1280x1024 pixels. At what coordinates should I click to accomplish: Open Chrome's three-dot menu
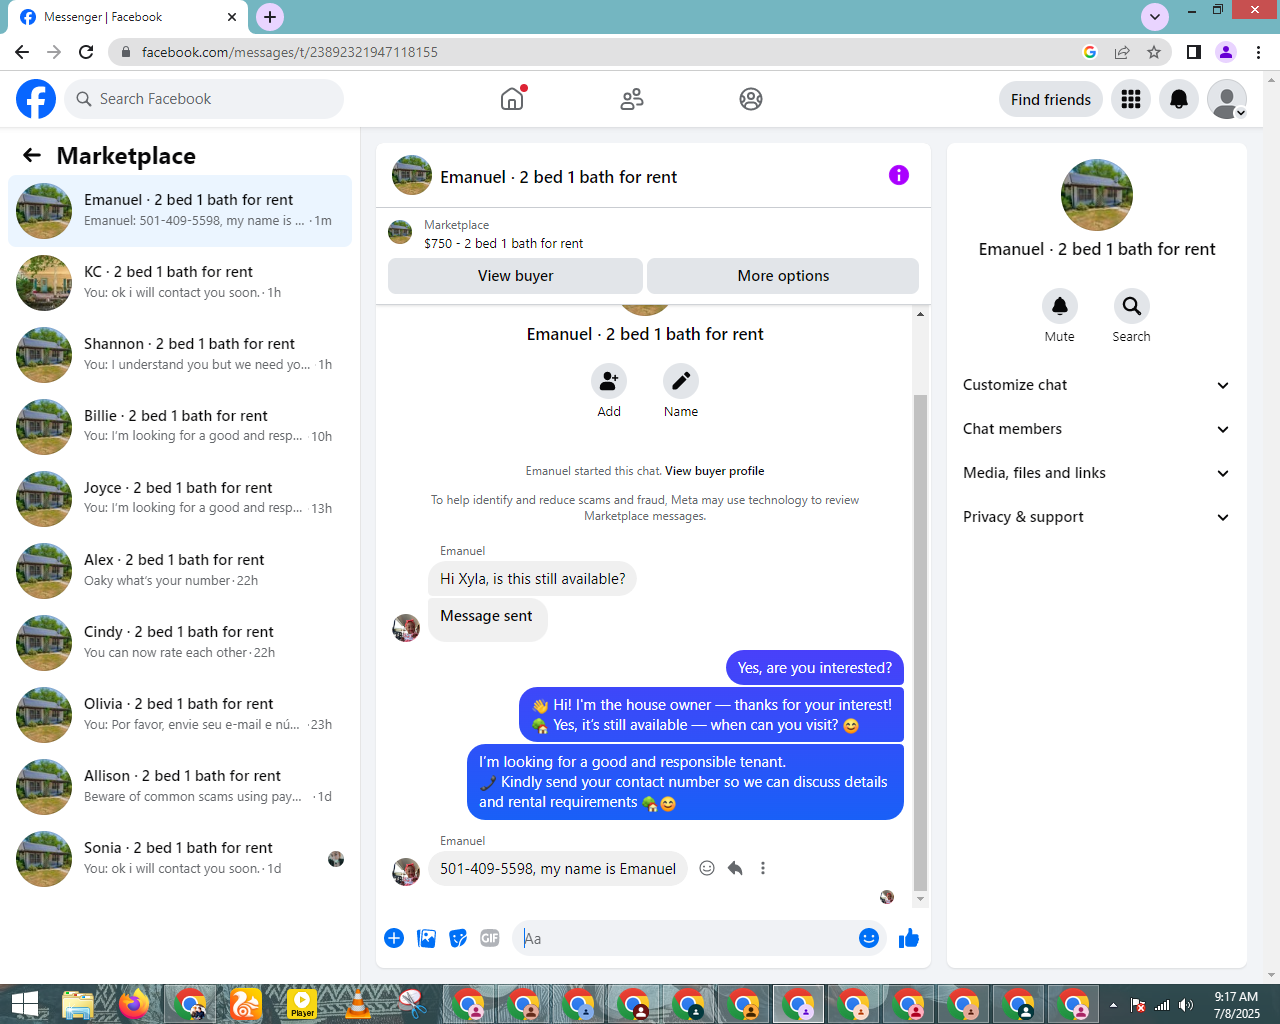(1259, 52)
